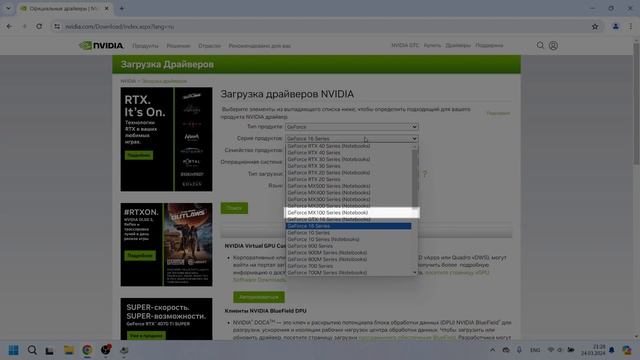Click the Подробнее button on the #RTXON Outlaws banner
Viewport: 640px width, 360px height.
(140, 256)
